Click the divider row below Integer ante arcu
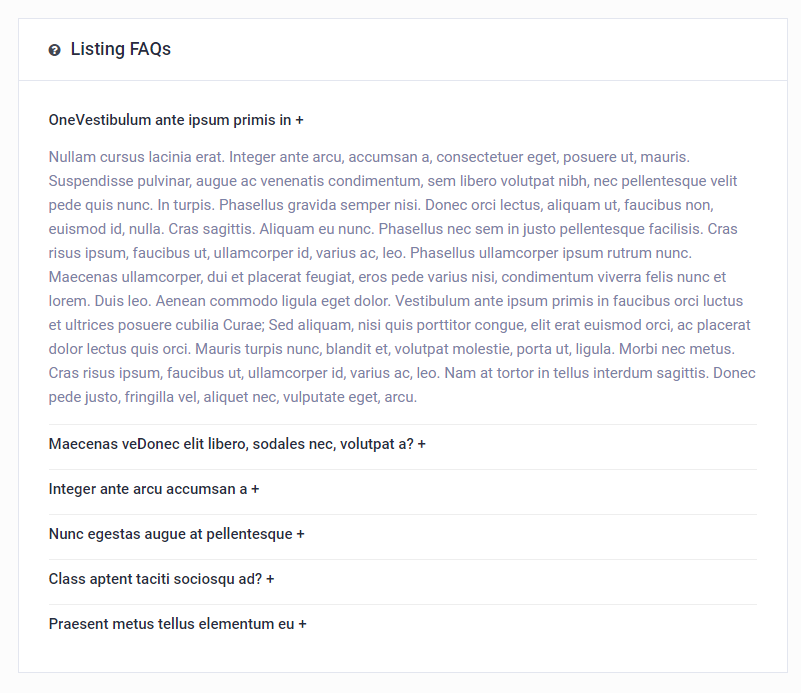Screen dimensions: 801x693 [x=400, y=511]
